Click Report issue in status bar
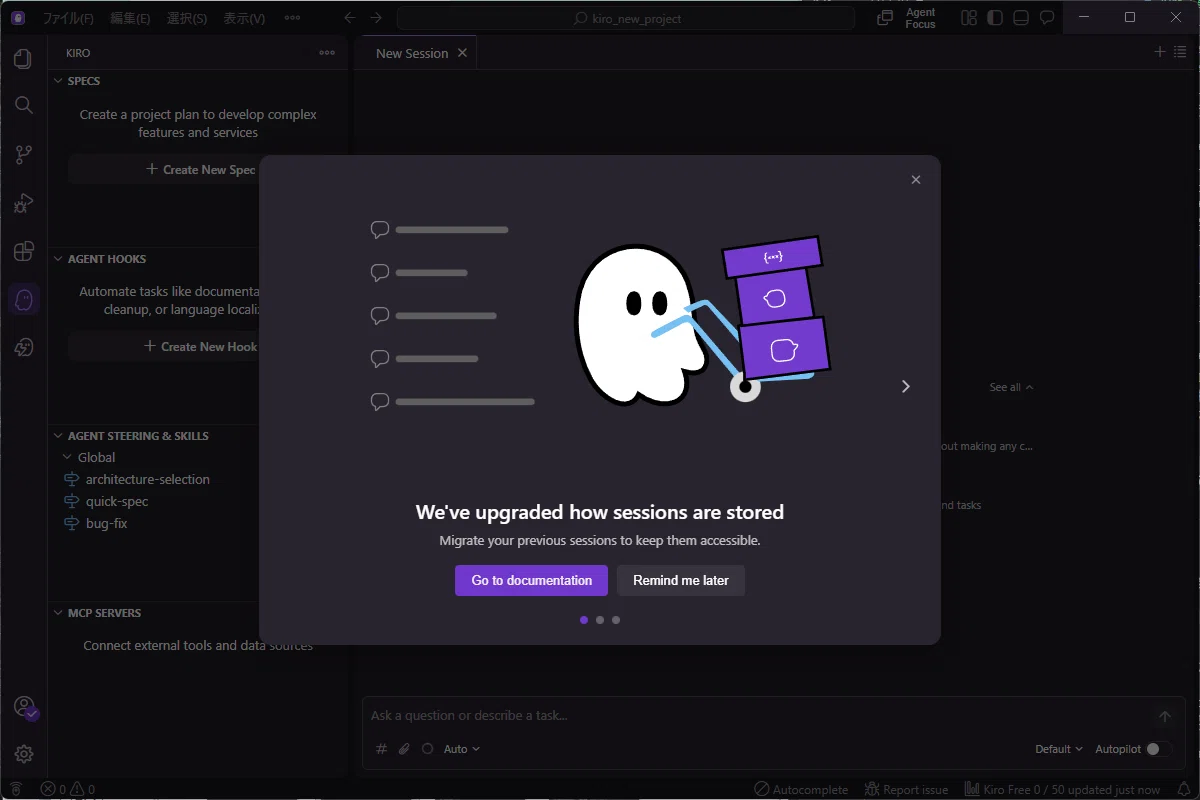The width and height of the screenshot is (1200, 800). 906,790
